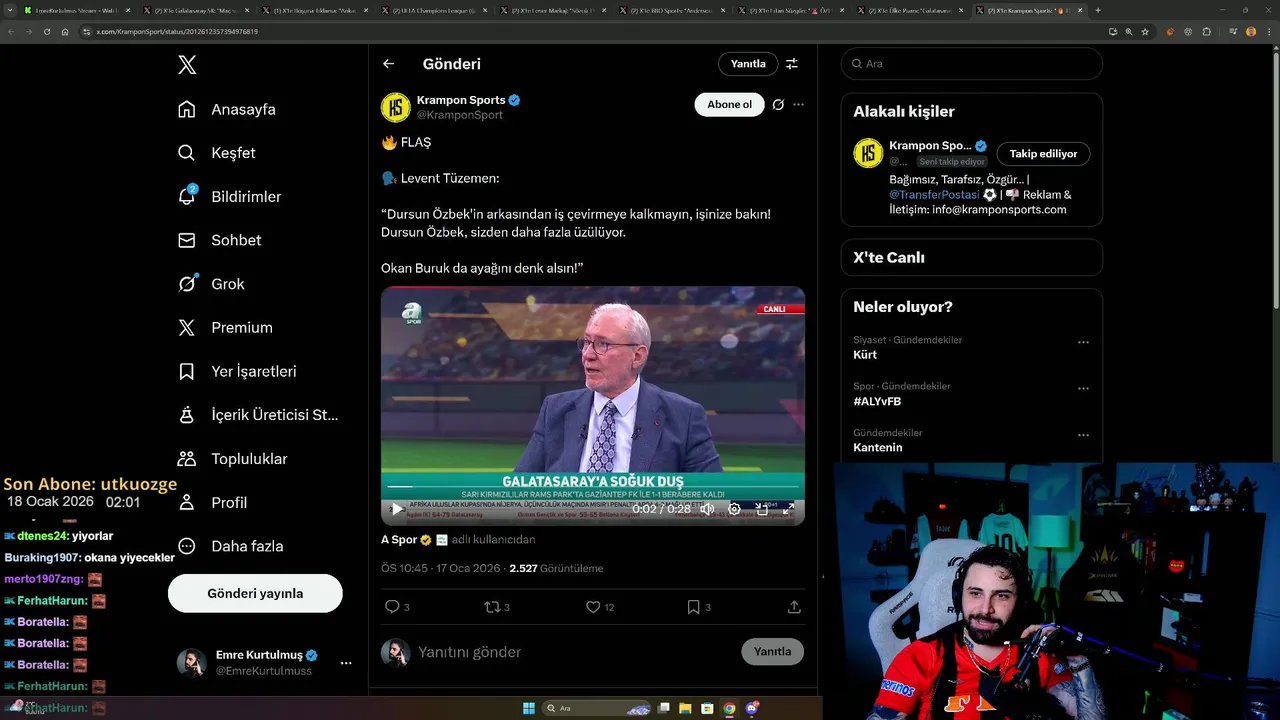Click the Abone ol button
This screenshot has height=720, width=1280.
pyautogui.click(x=729, y=104)
